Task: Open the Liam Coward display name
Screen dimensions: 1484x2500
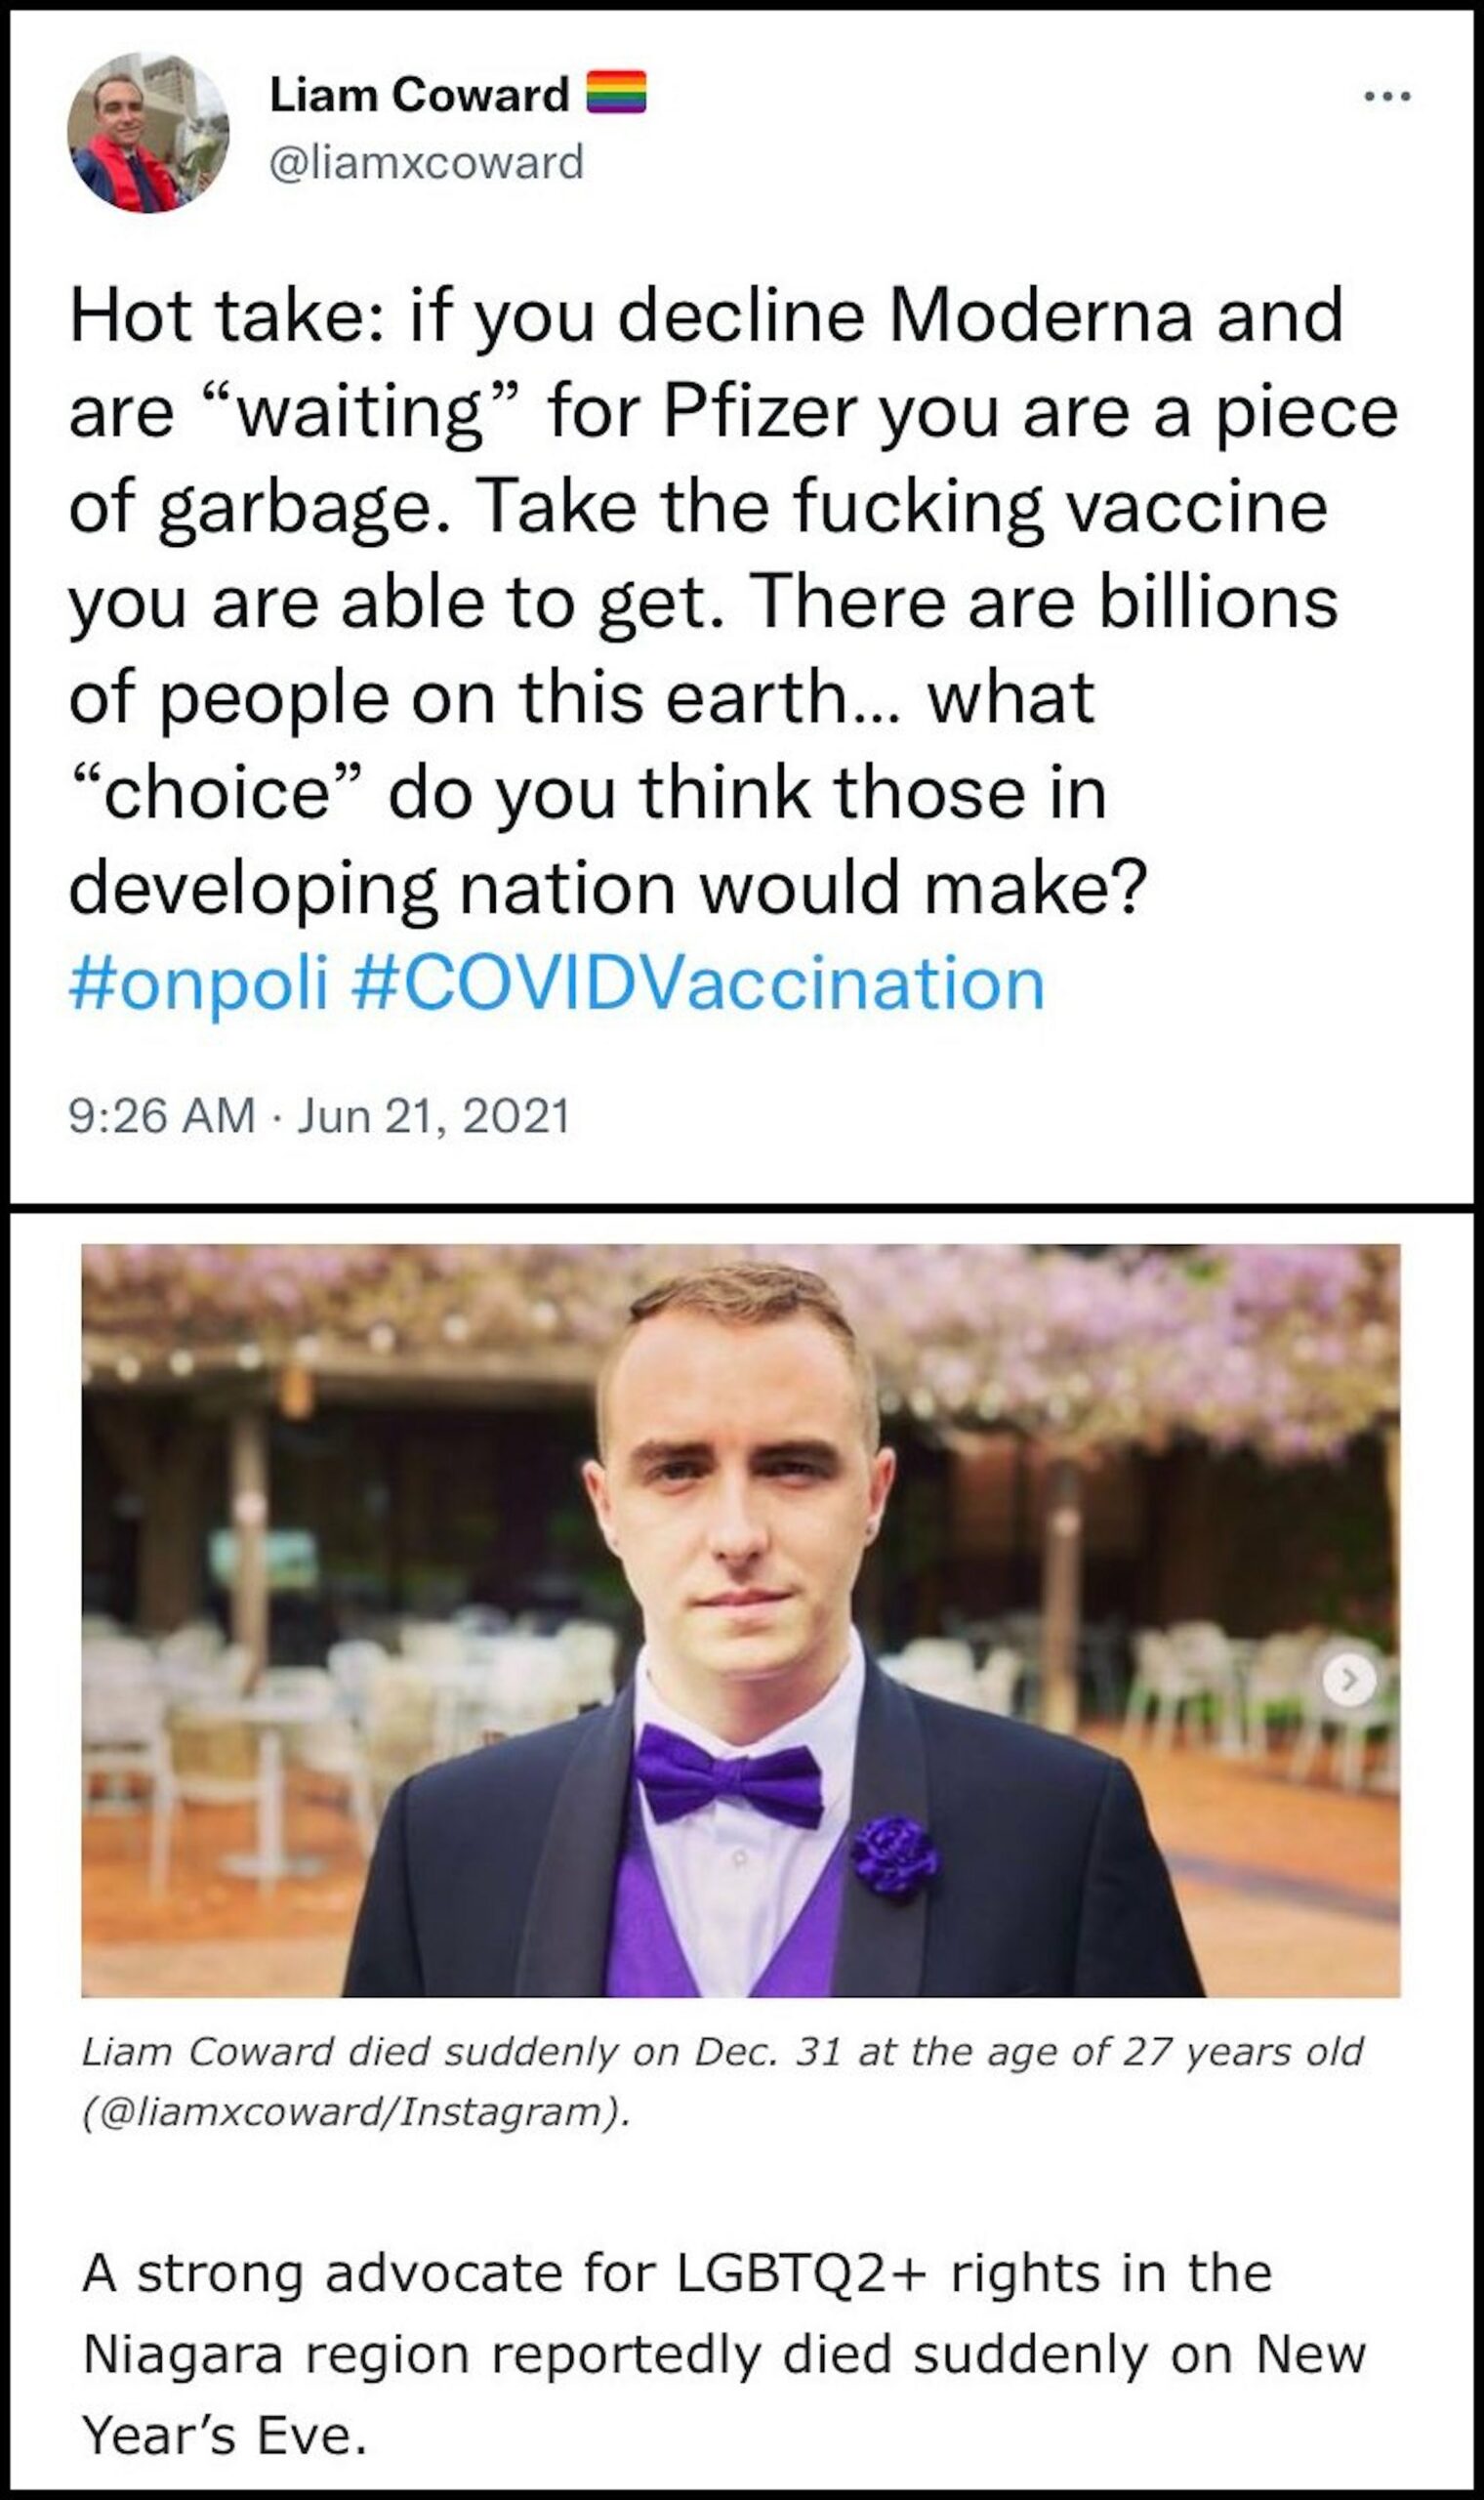Action: (x=419, y=95)
